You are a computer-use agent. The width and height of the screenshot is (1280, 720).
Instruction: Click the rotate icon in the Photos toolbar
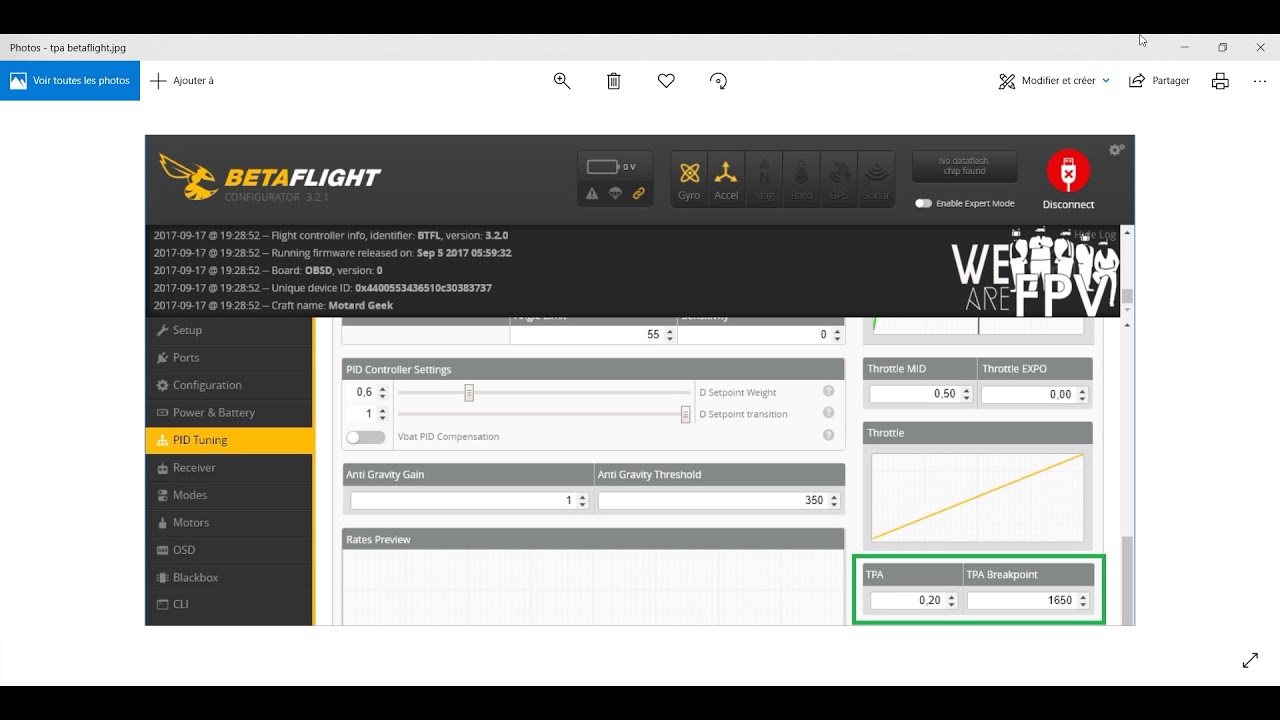click(718, 81)
